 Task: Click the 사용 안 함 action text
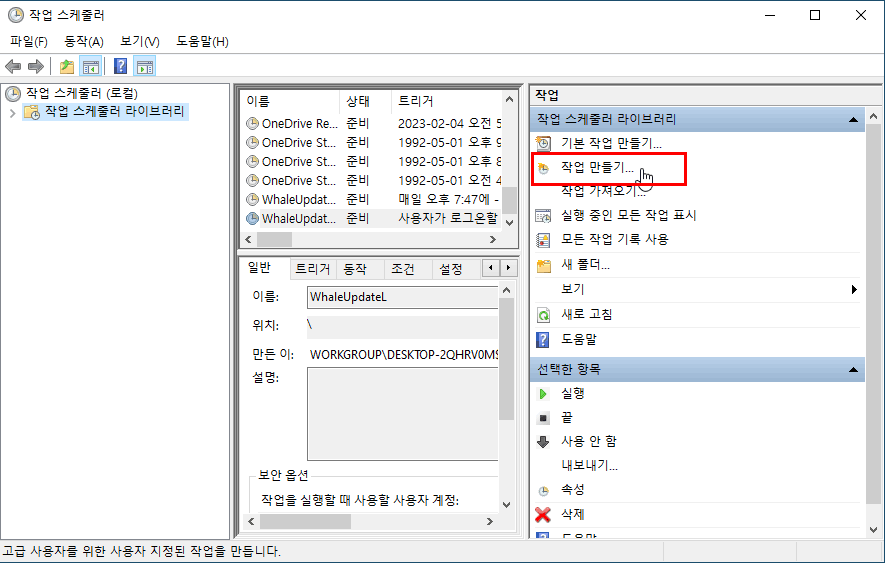[589, 442]
